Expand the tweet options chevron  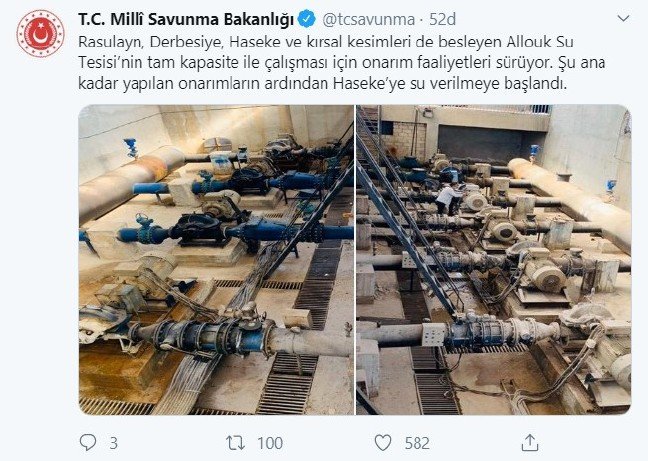[623, 18]
